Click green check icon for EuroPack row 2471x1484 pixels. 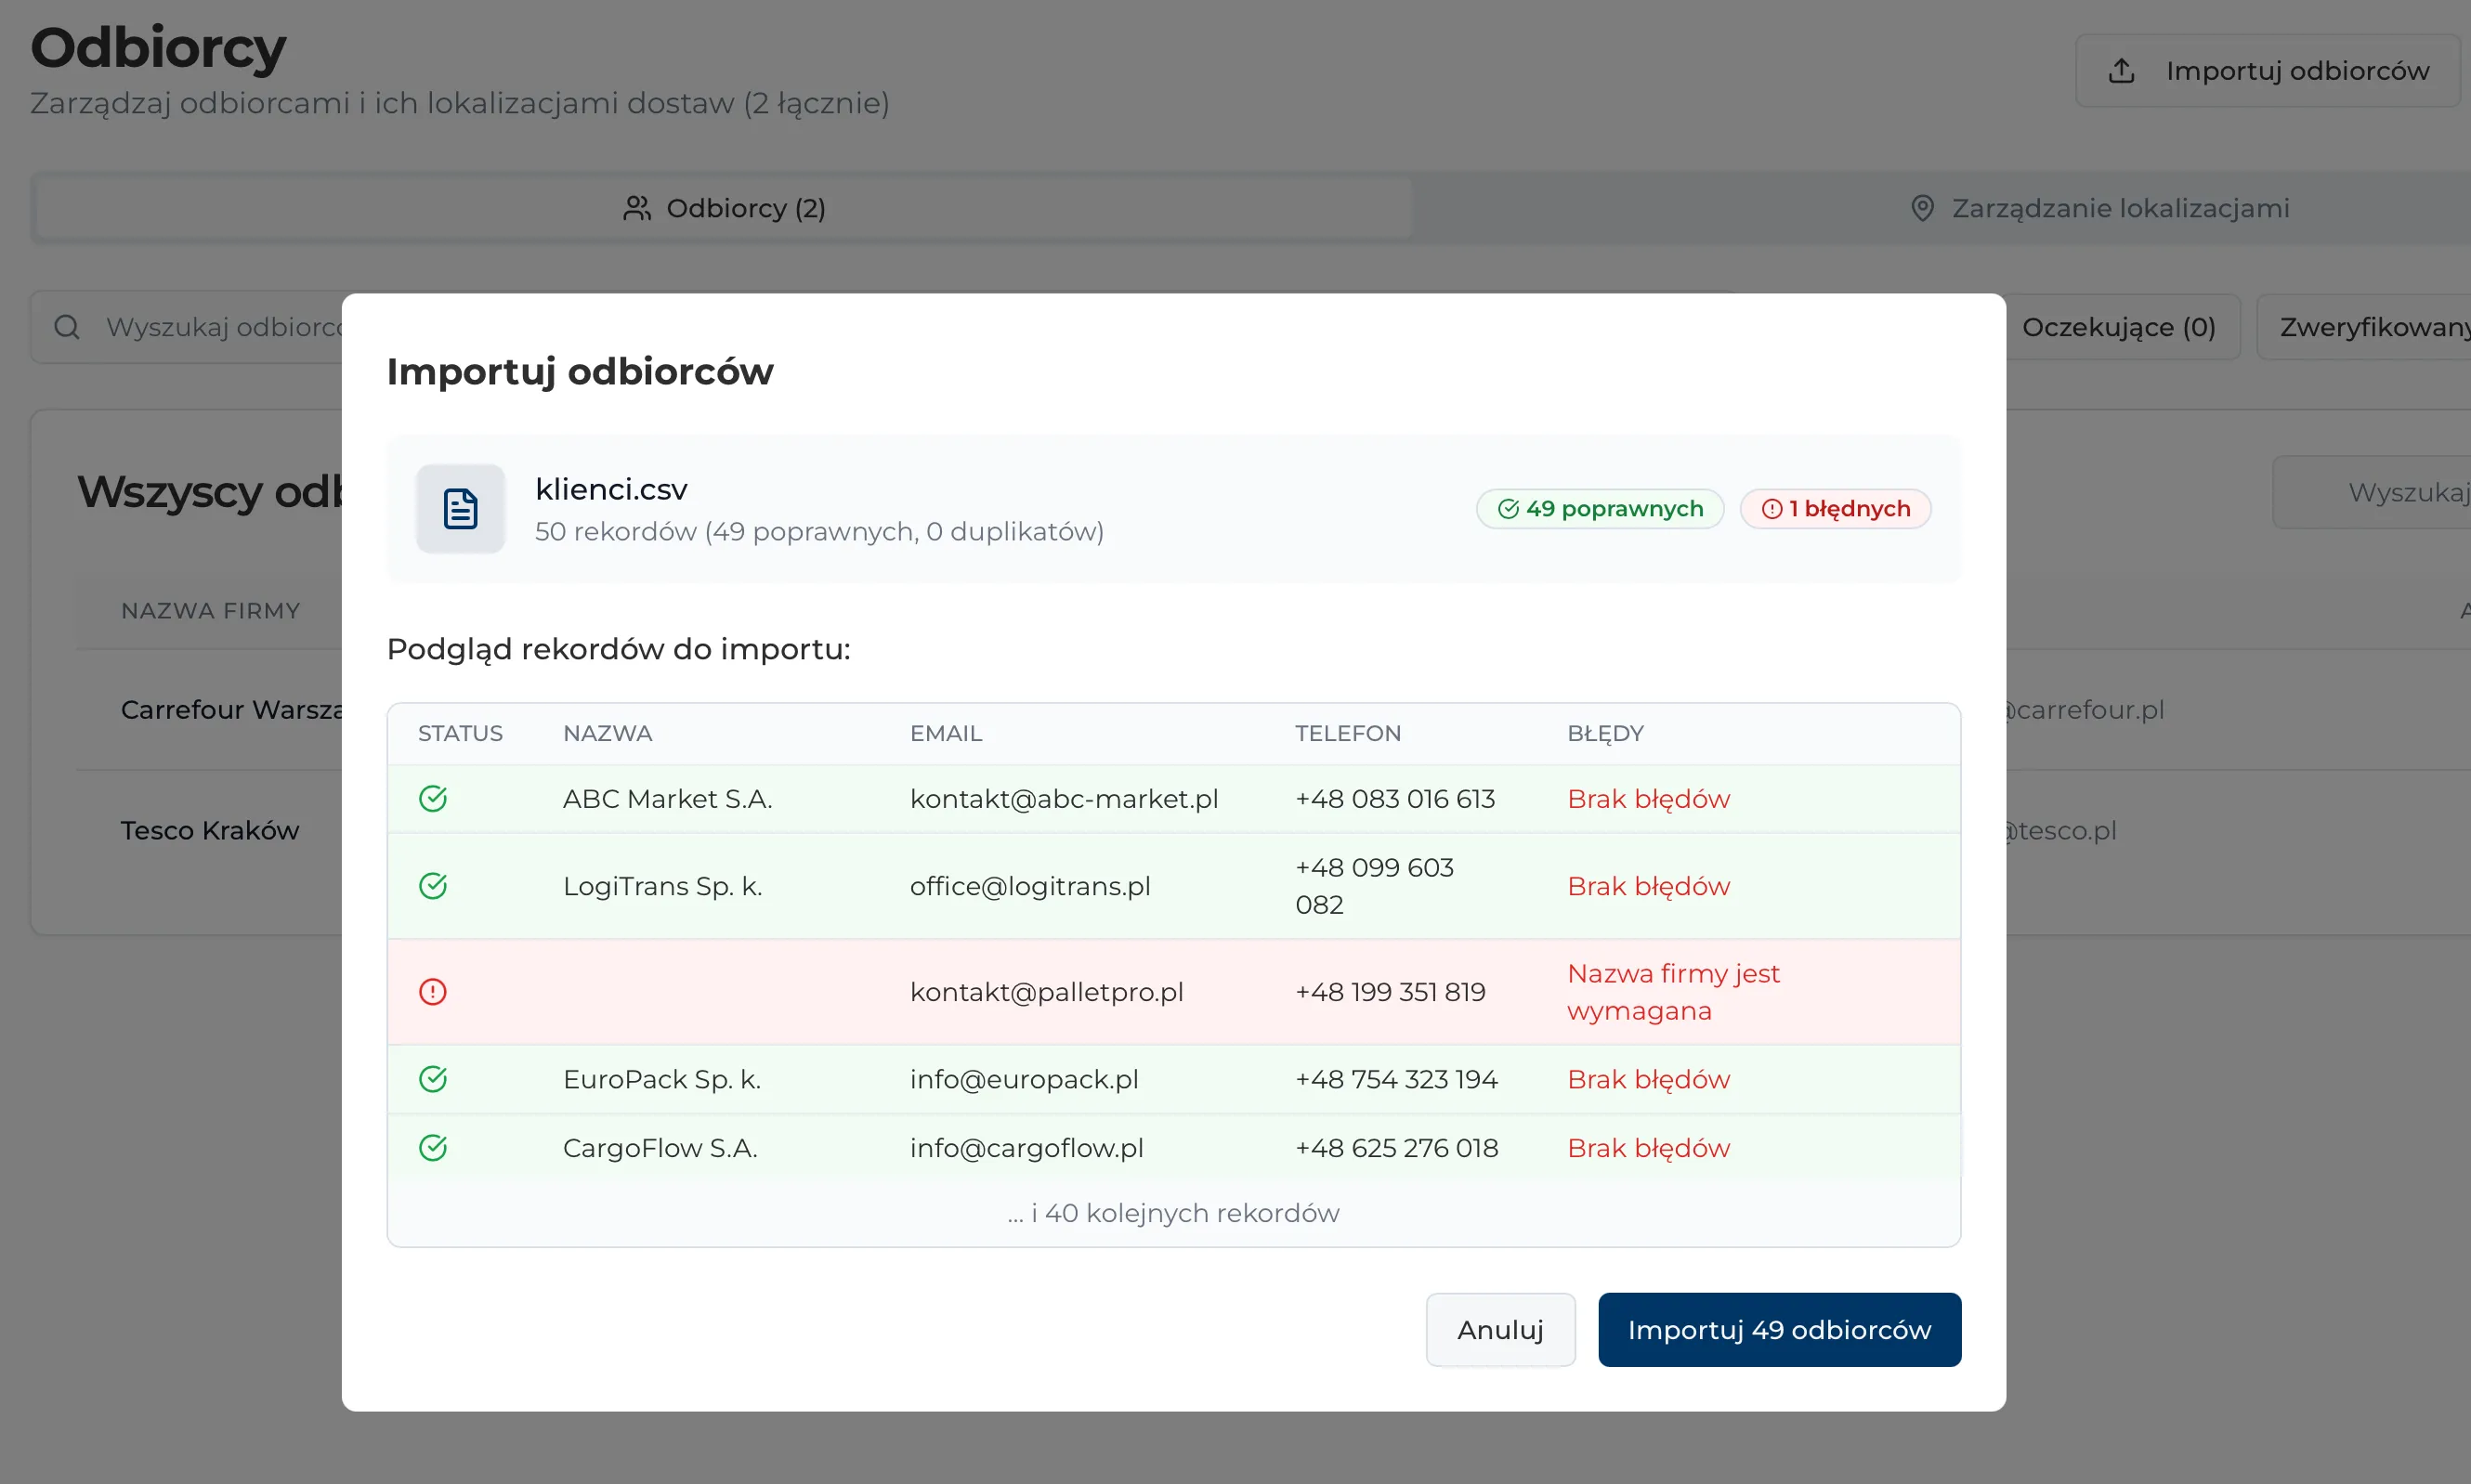(432, 1079)
